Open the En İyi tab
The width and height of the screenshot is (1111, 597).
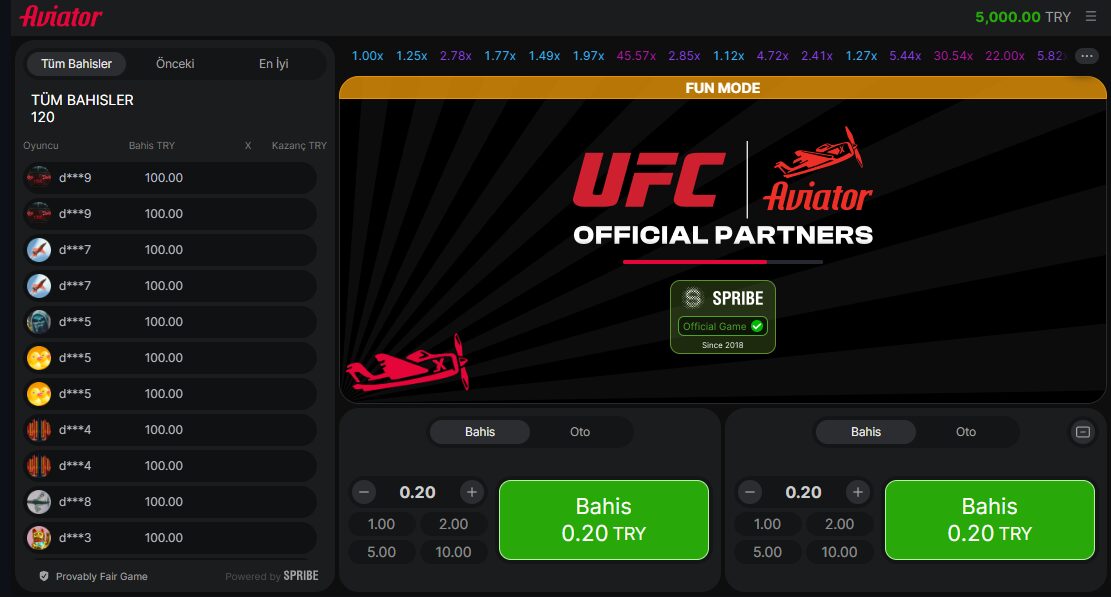pos(273,64)
